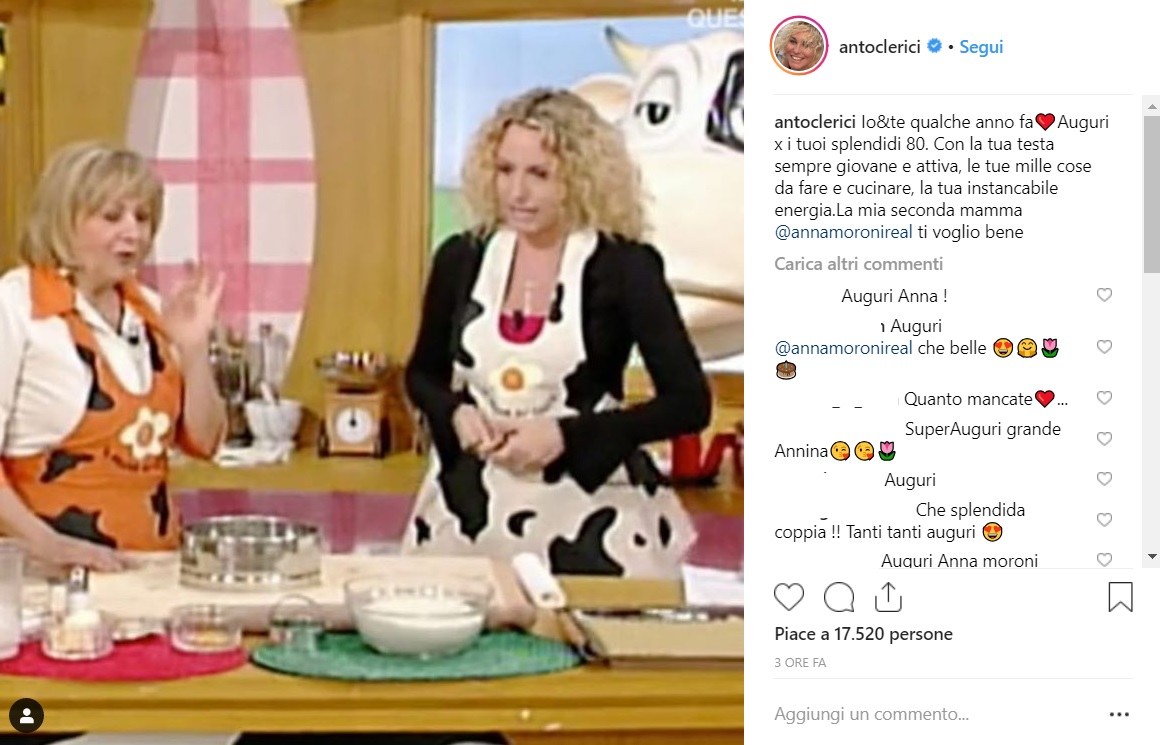Focus the 'Aggiungi un commento' field
The height and width of the screenshot is (745, 1160).
pyautogui.click(x=936, y=714)
